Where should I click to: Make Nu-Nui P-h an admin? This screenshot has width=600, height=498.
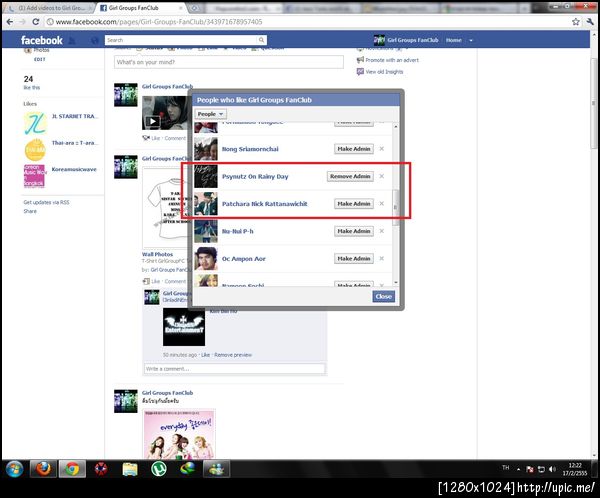pyautogui.click(x=354, y=231)
